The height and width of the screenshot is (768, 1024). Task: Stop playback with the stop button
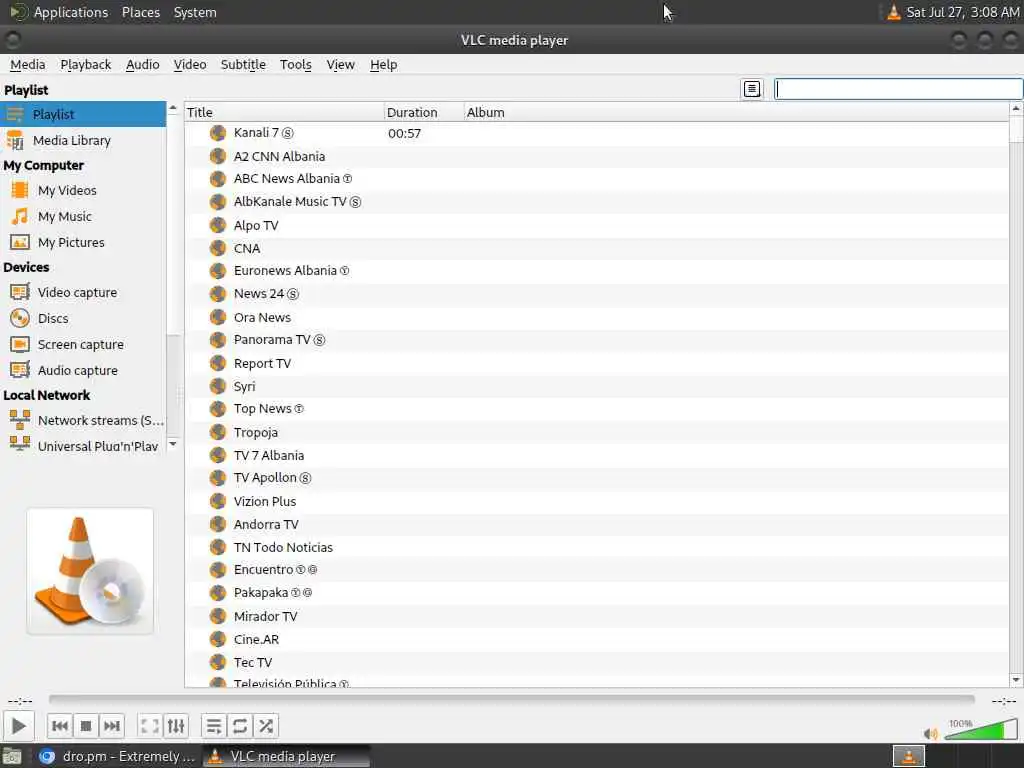coord(86,726)
